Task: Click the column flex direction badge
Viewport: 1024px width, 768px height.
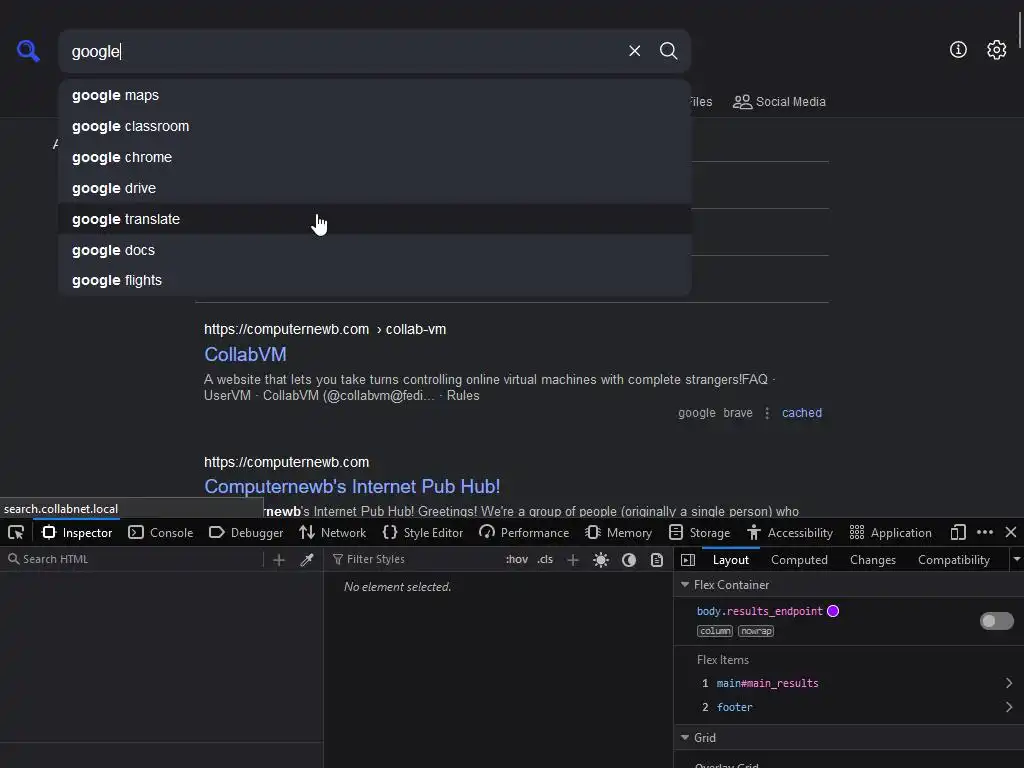Action: [x=715, y=631]
